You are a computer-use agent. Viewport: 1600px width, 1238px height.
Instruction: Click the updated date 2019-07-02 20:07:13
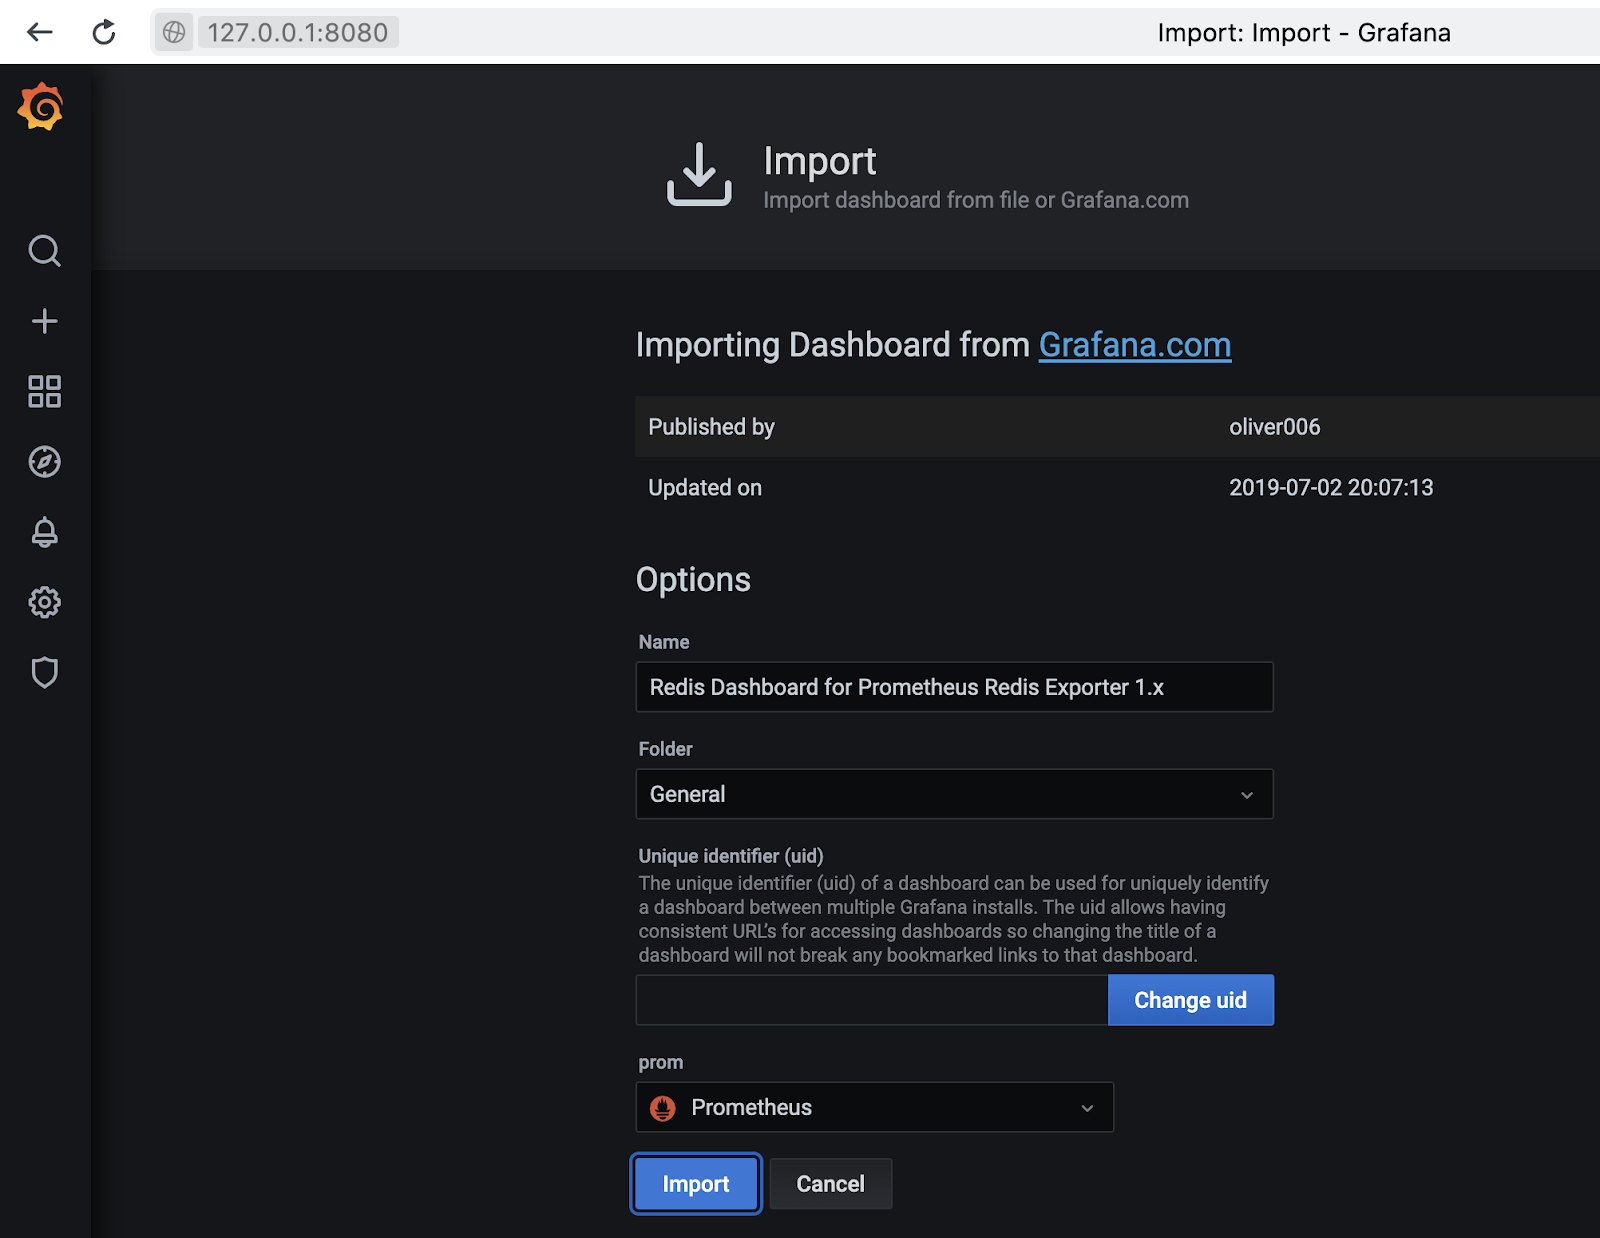1331,488
